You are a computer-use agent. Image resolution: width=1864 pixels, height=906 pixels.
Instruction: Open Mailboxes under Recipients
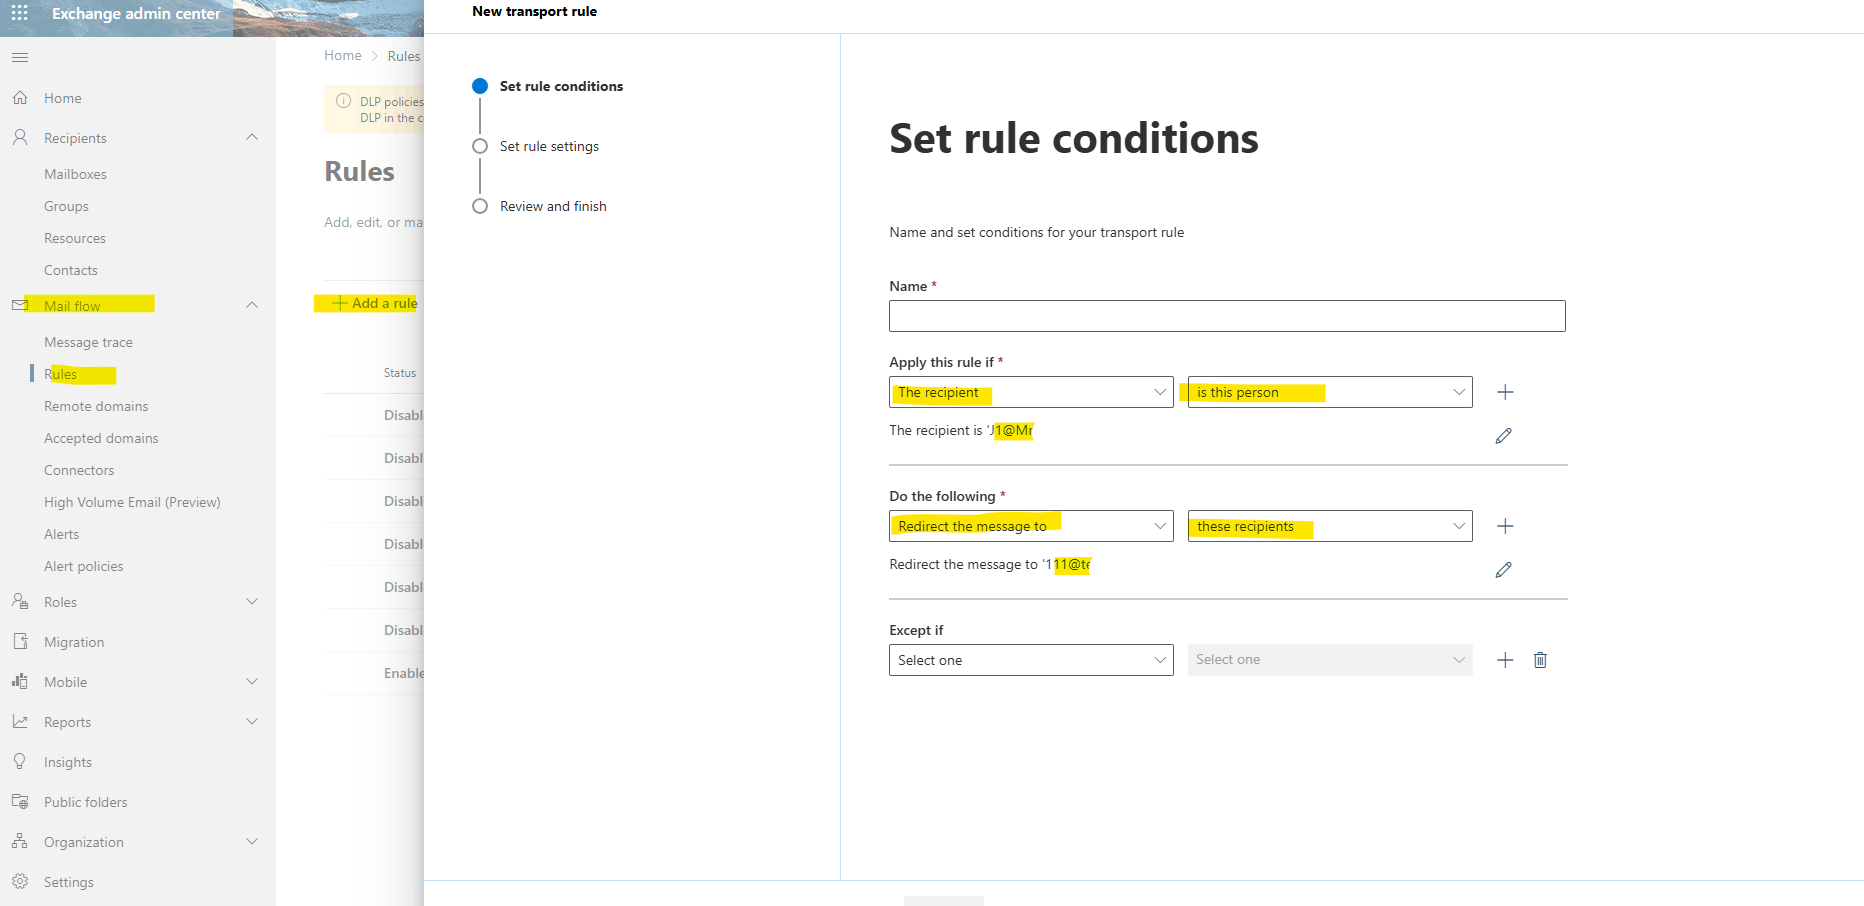75,174
